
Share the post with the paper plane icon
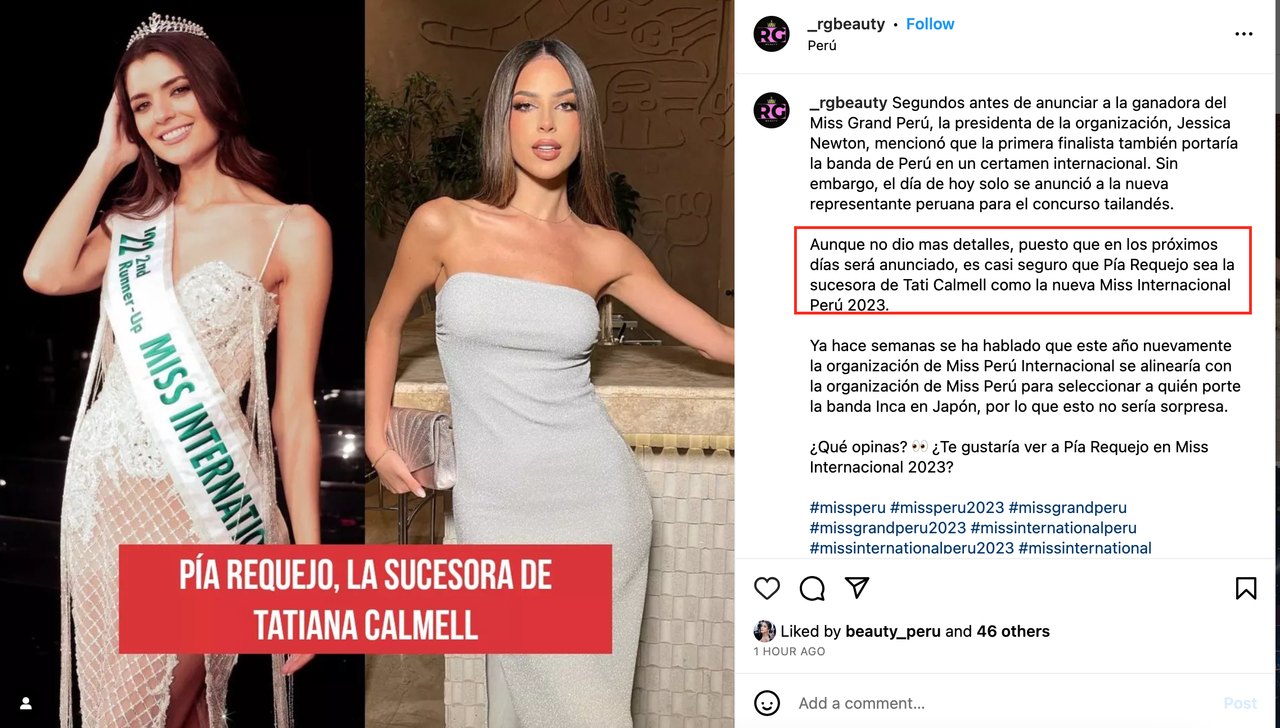857,587
